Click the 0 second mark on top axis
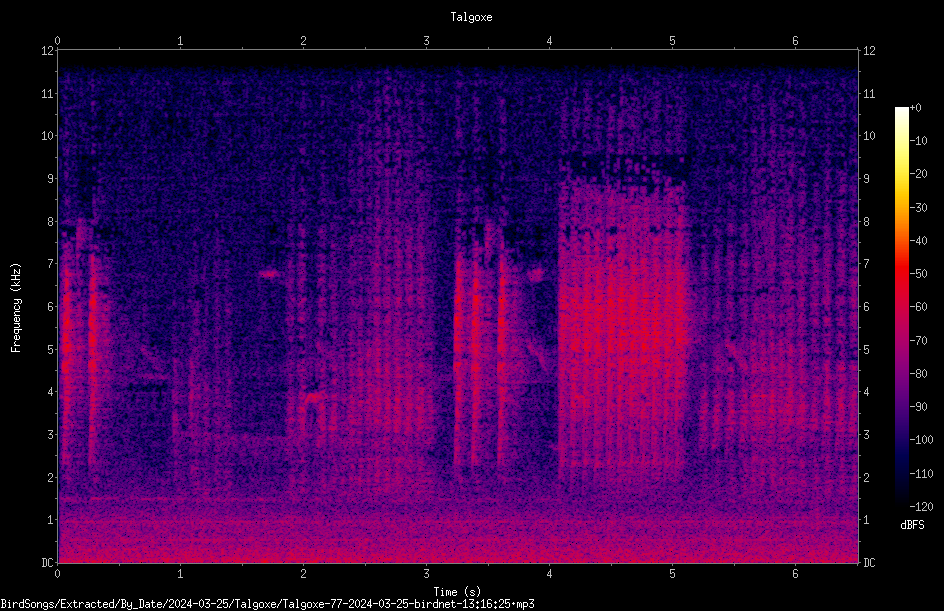944x611 pixels. (57, 41)
